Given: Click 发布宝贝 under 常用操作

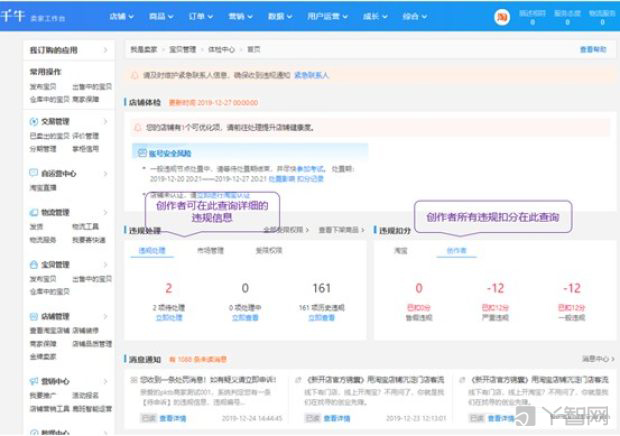Looking at the screenshot, I should pyautogui.click(x=43, y=87).
